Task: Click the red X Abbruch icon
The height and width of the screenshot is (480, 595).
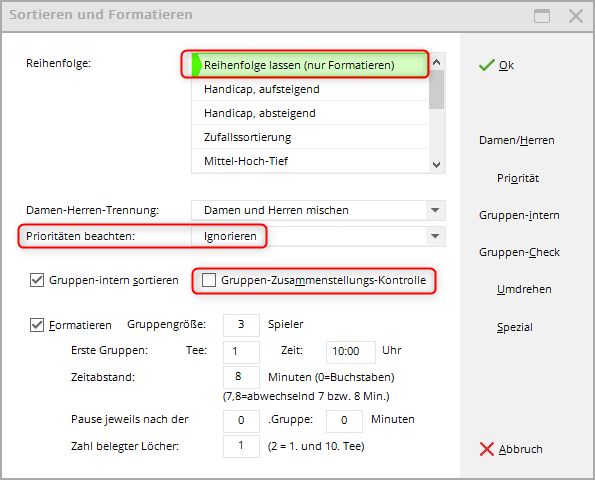Action: tap(486, 449)
